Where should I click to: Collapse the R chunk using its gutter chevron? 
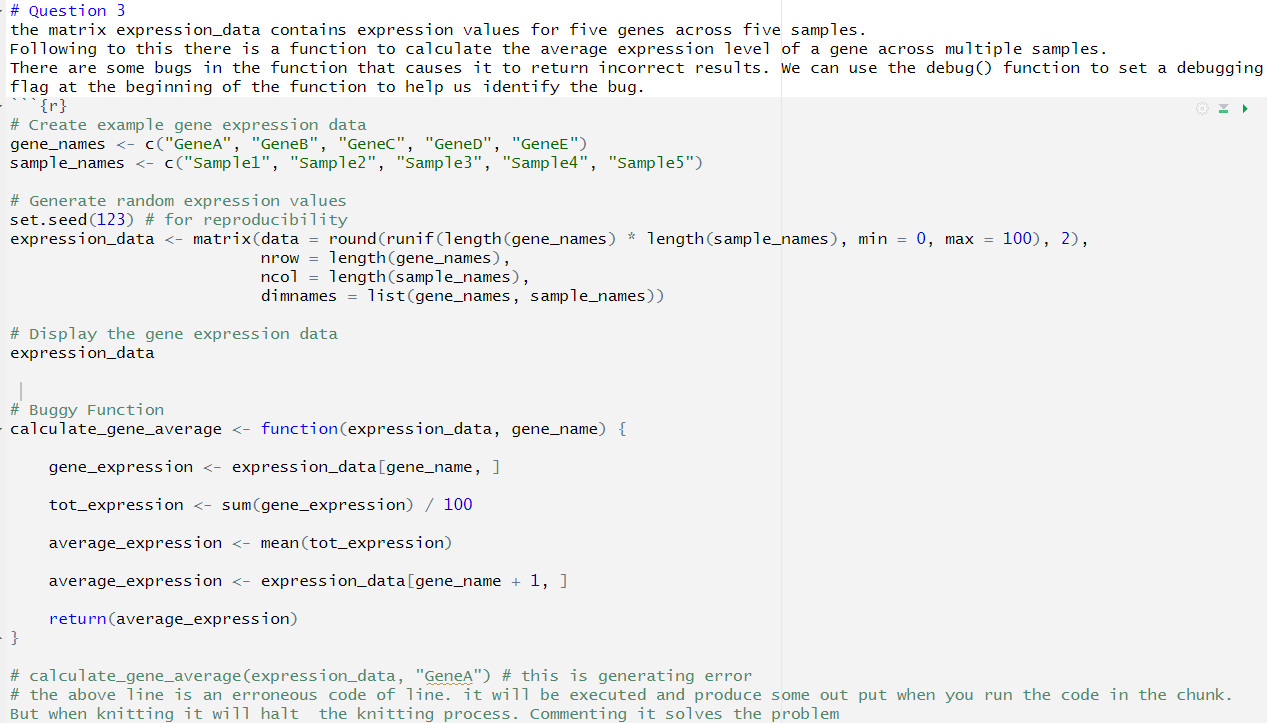[3, 105]
